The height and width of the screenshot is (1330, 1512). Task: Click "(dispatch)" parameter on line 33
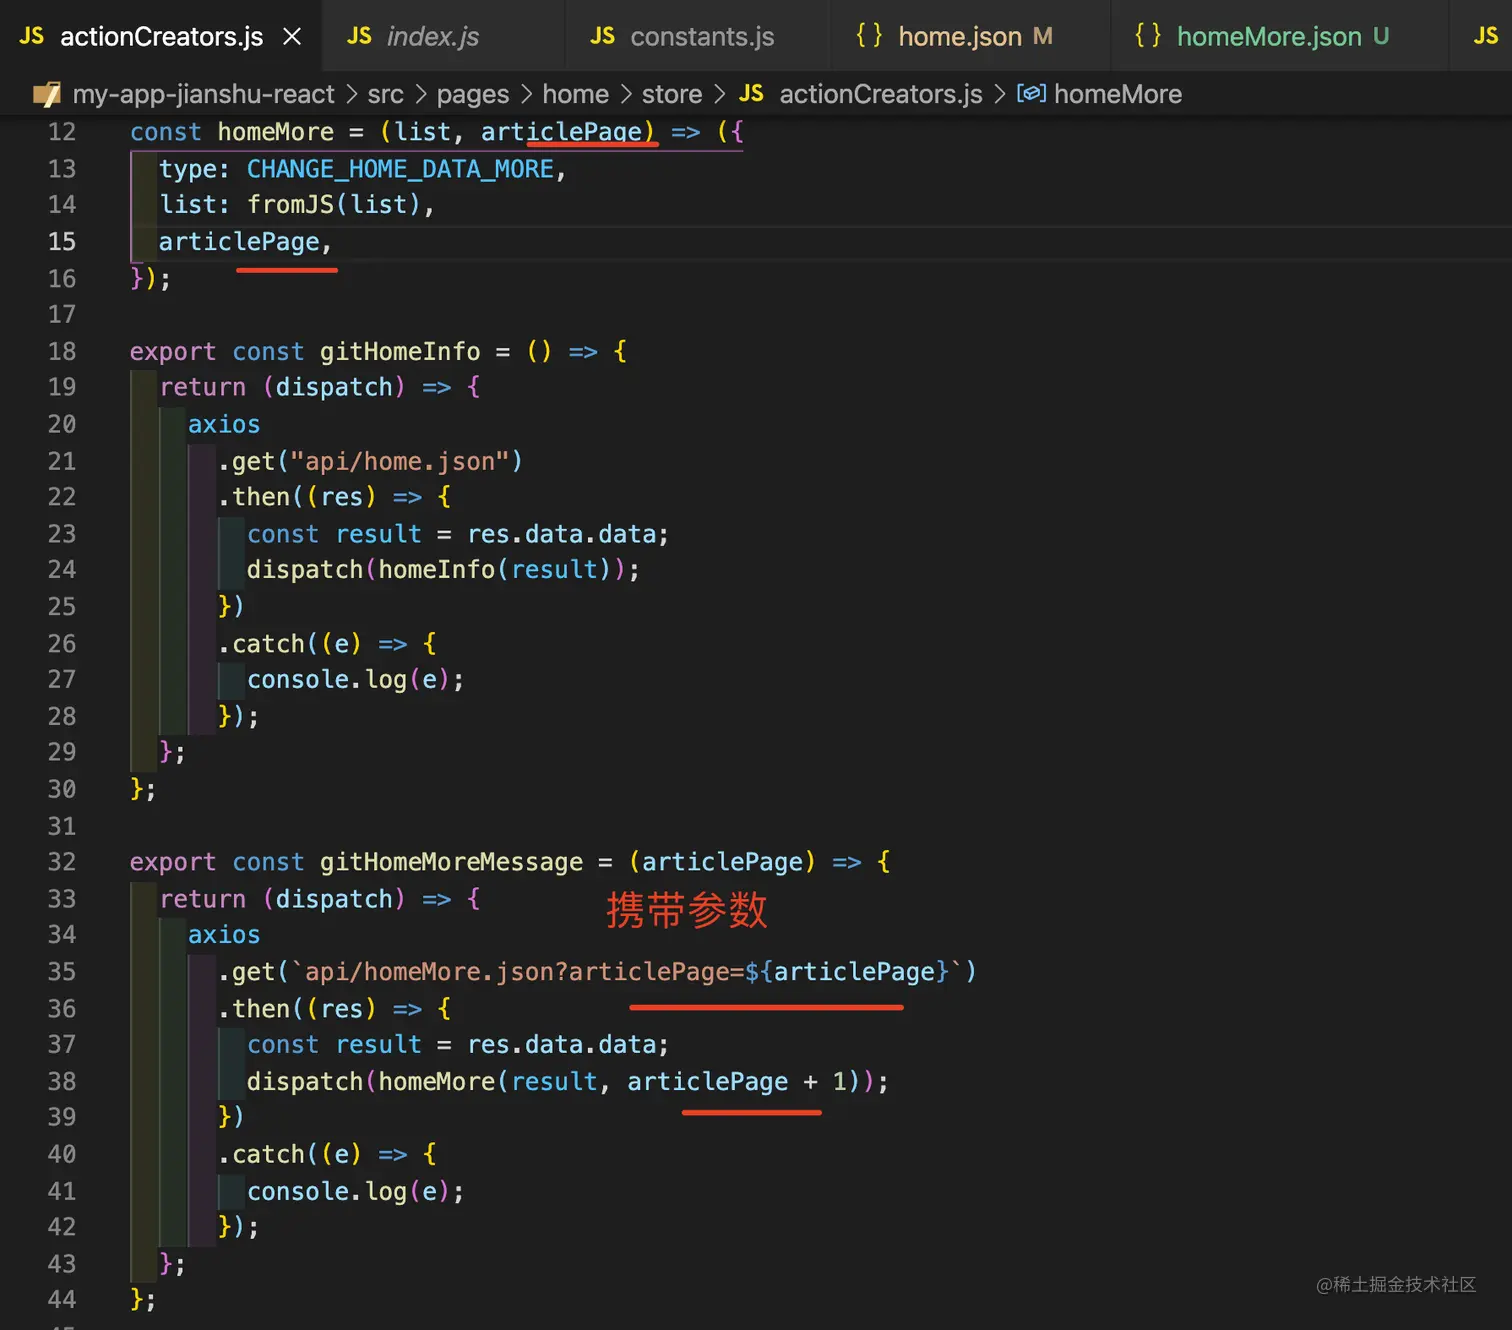tap(334, 899)
